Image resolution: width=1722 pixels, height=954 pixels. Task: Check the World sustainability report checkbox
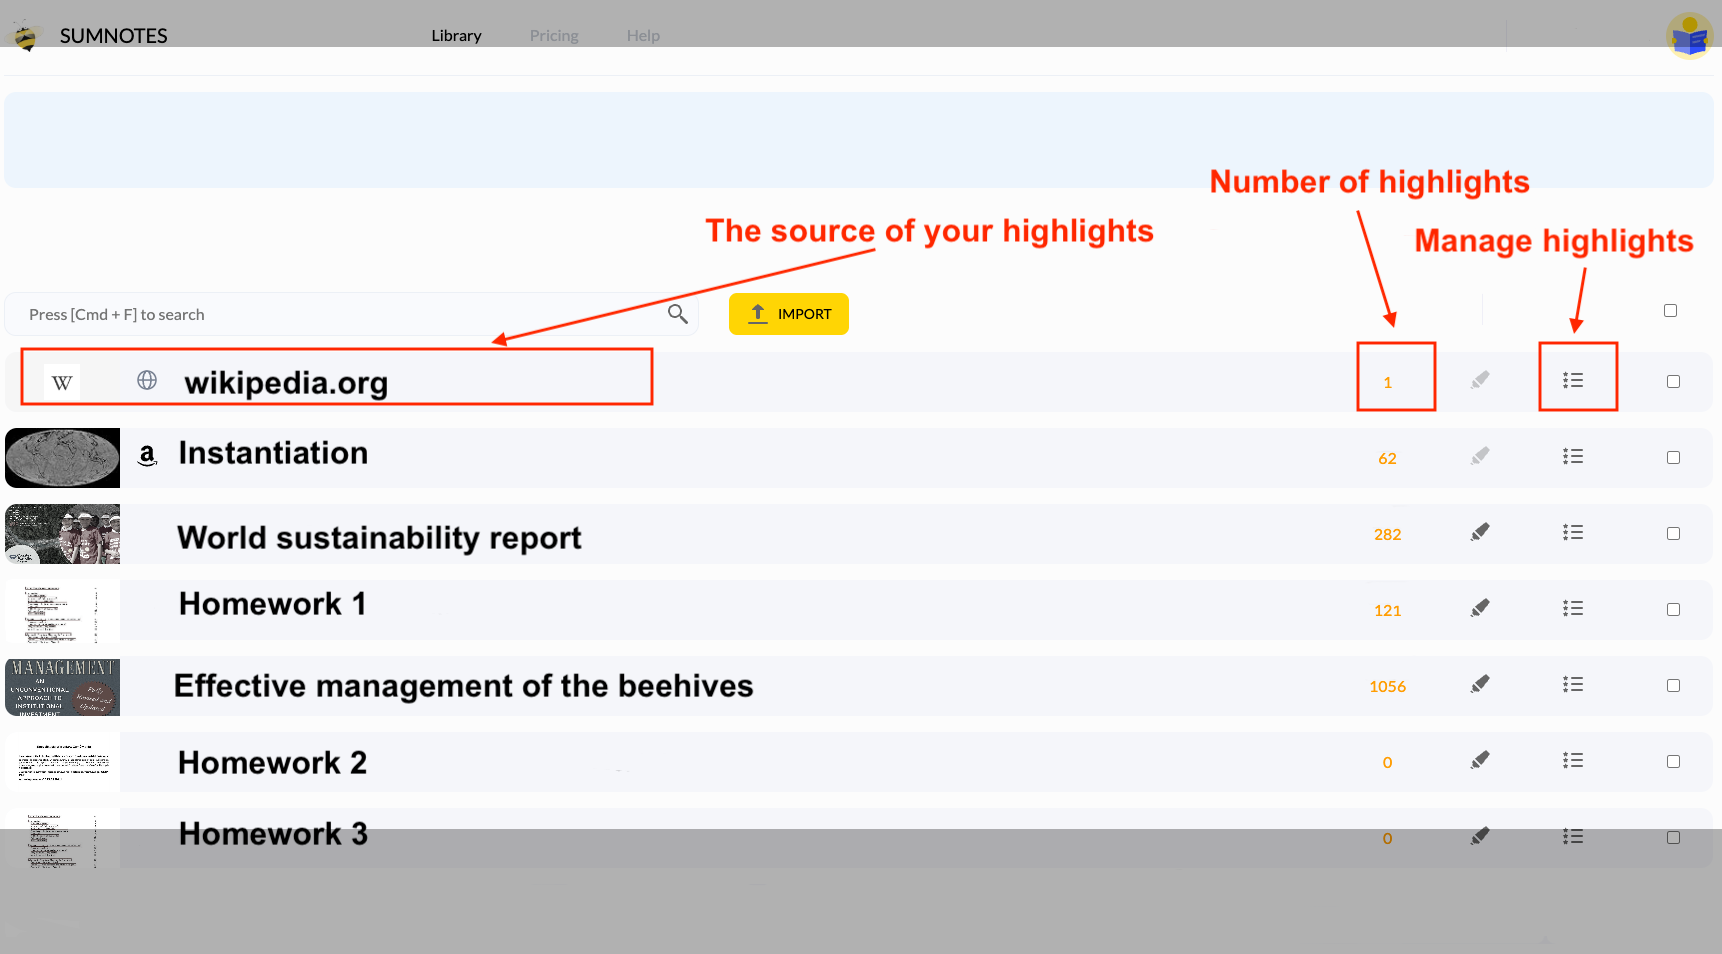click(1673, 534)
